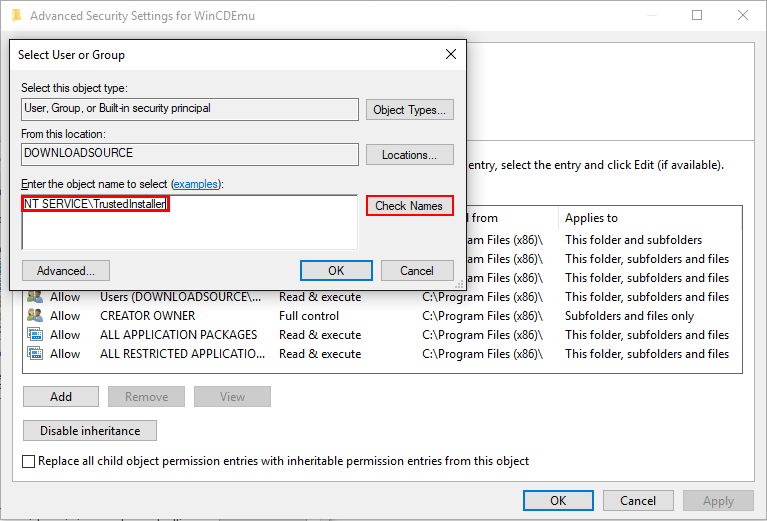Click the ALL RESTRICTED APPLICATIO... package icon
The image size is (767, 521).
35,354
